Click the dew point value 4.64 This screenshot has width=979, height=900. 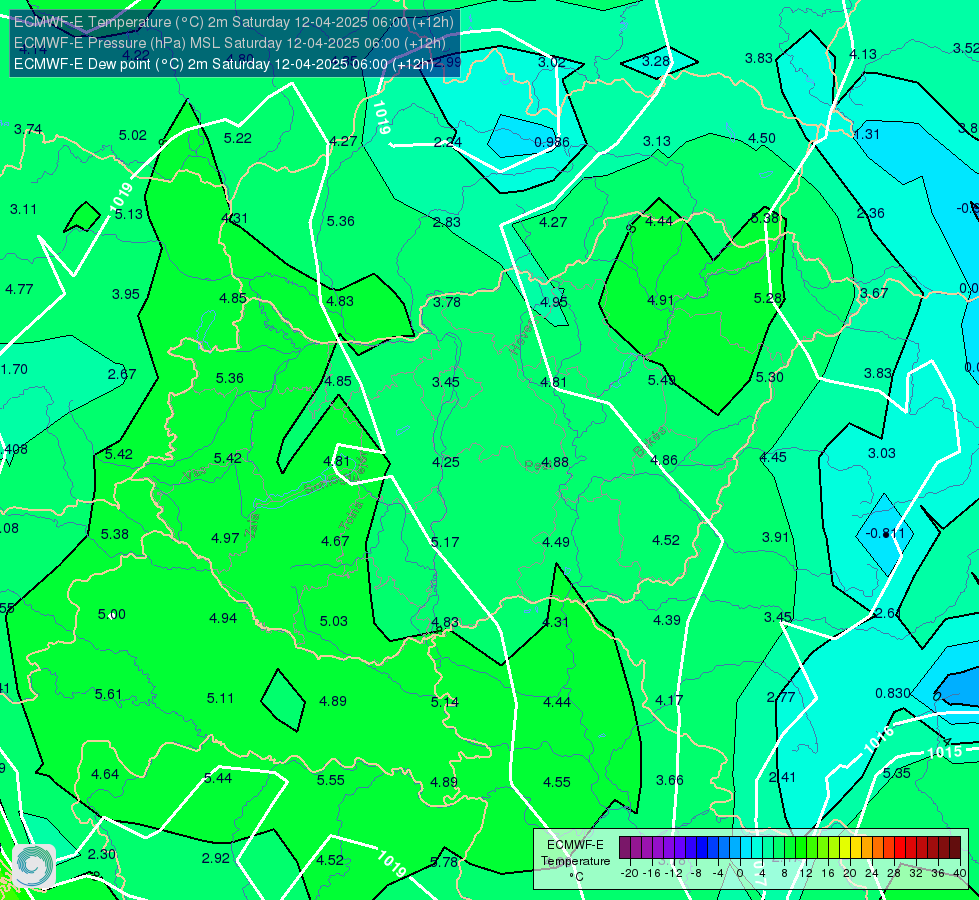(x=105, y=774)
